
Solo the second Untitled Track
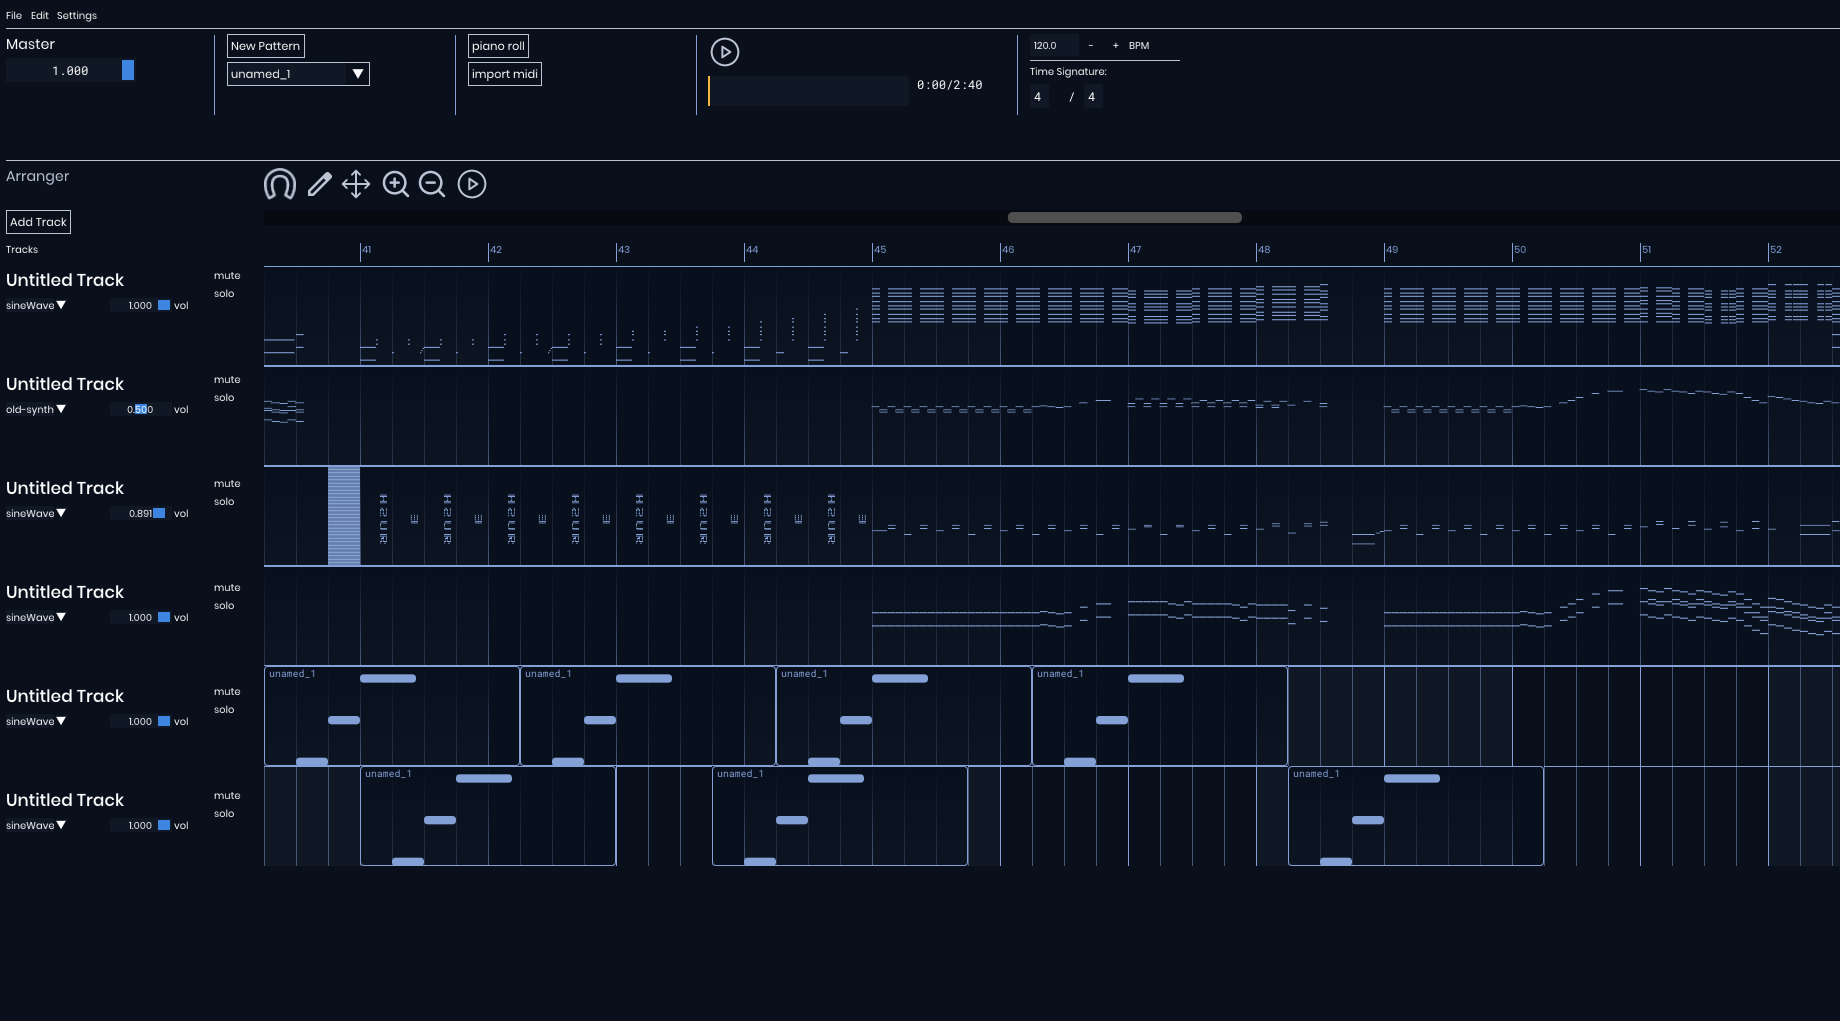coord(226,397)
